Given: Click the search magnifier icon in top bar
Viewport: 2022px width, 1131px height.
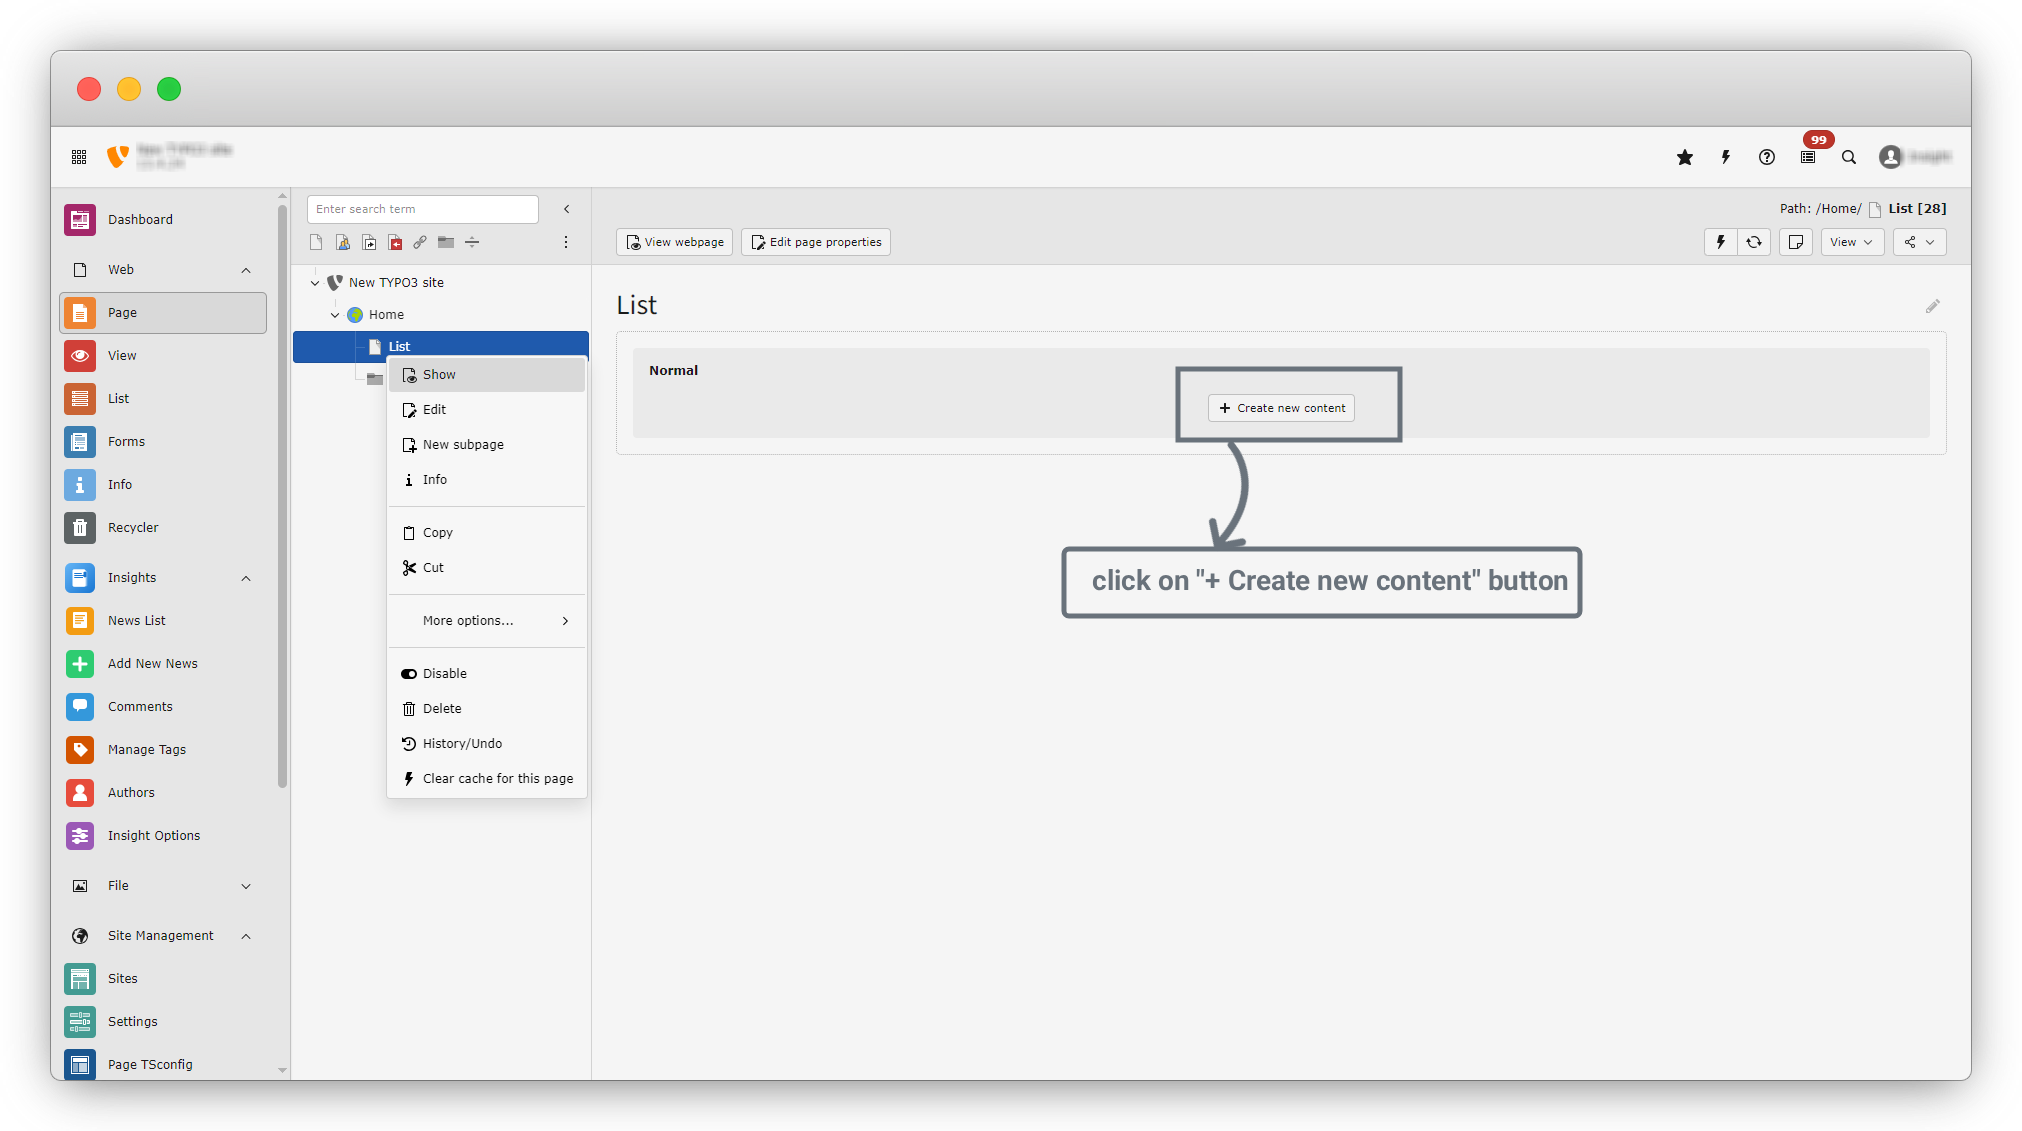Looking at the screenshot, I should pos(1849,157).
